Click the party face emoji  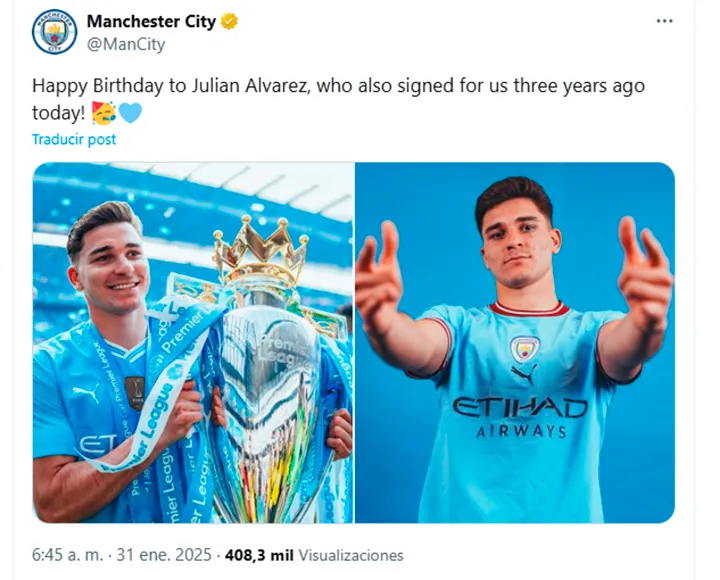click(103, 113)
